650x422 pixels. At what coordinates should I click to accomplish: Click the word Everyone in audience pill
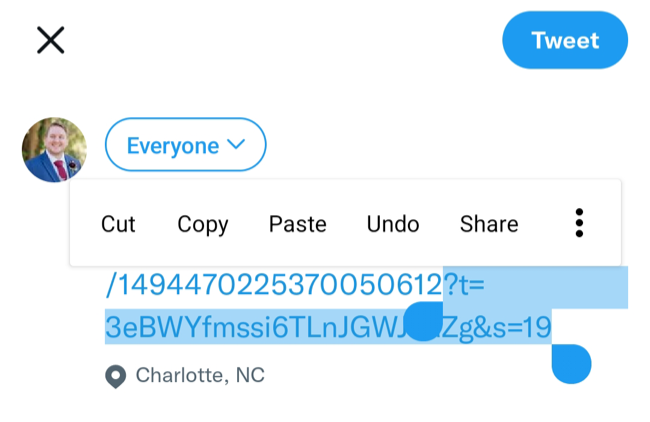coord(172,146)
